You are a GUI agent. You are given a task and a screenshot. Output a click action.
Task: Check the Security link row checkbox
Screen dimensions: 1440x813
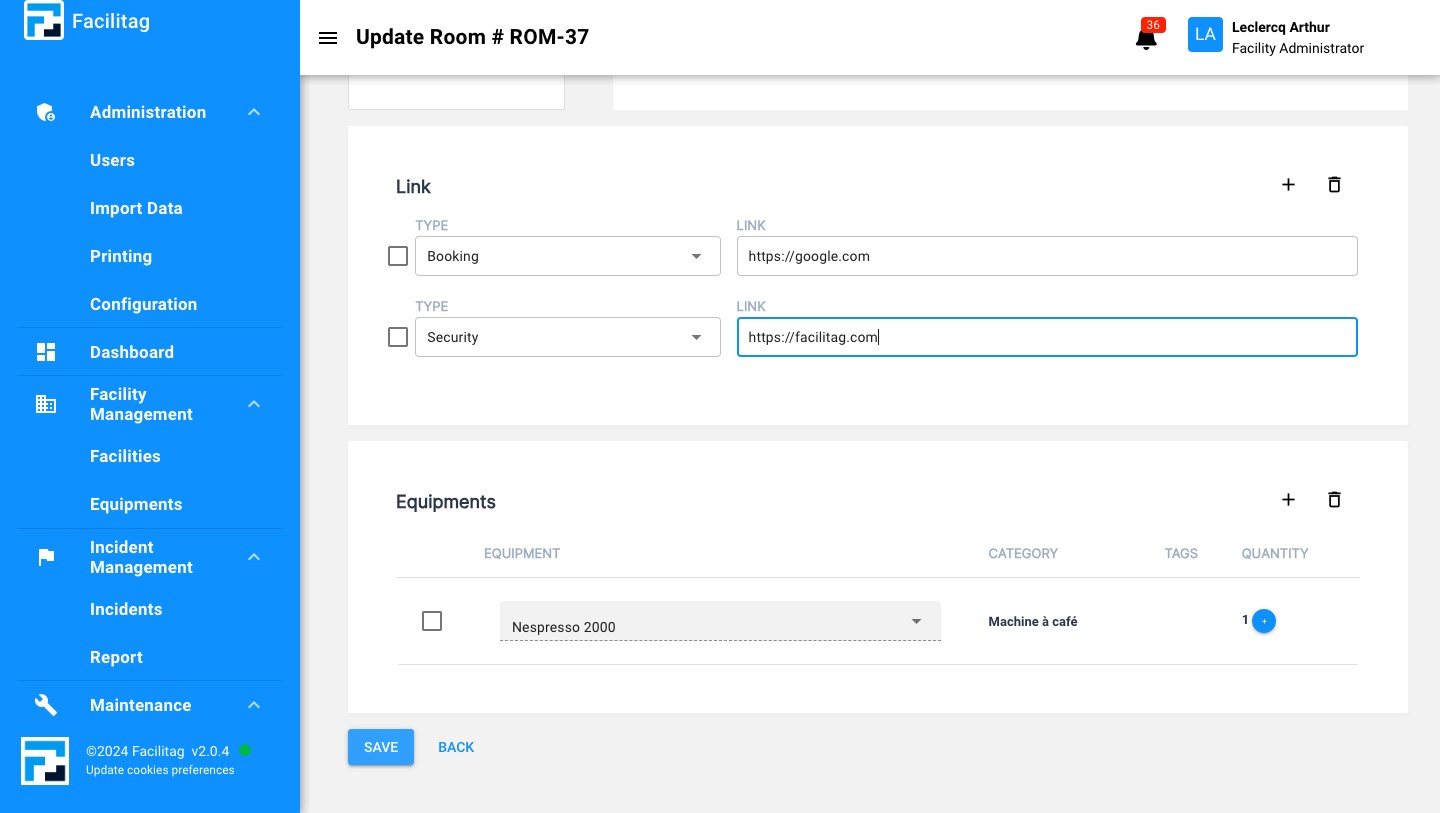[x=398, y=337]
